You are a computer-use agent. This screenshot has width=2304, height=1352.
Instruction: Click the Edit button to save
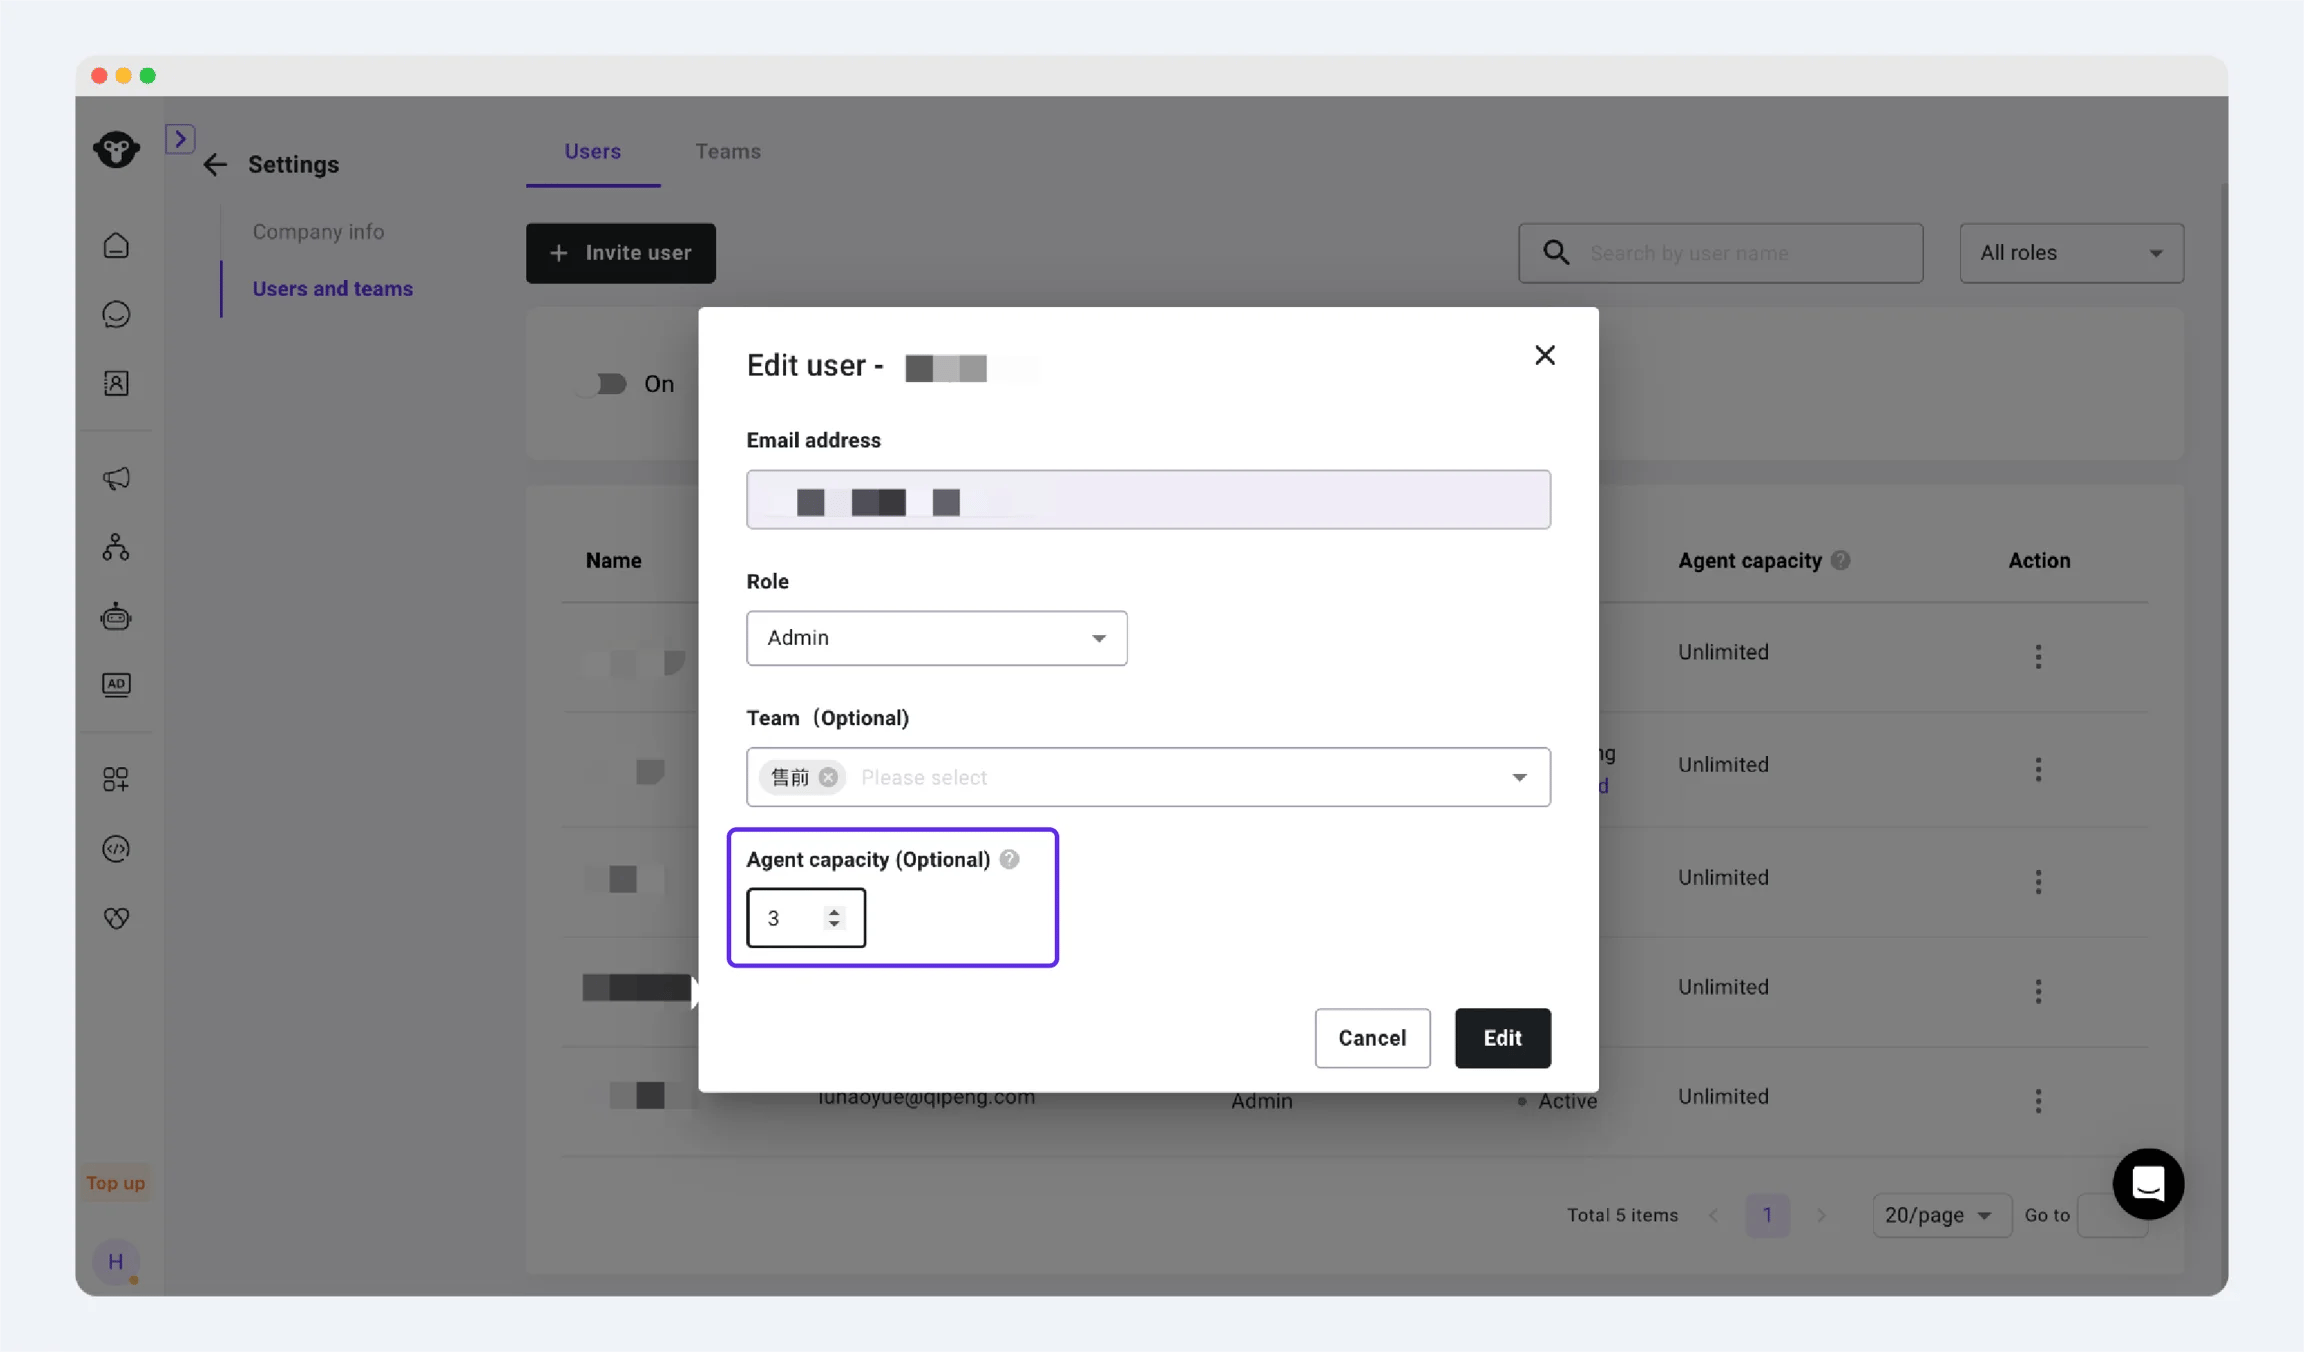1502,1038
